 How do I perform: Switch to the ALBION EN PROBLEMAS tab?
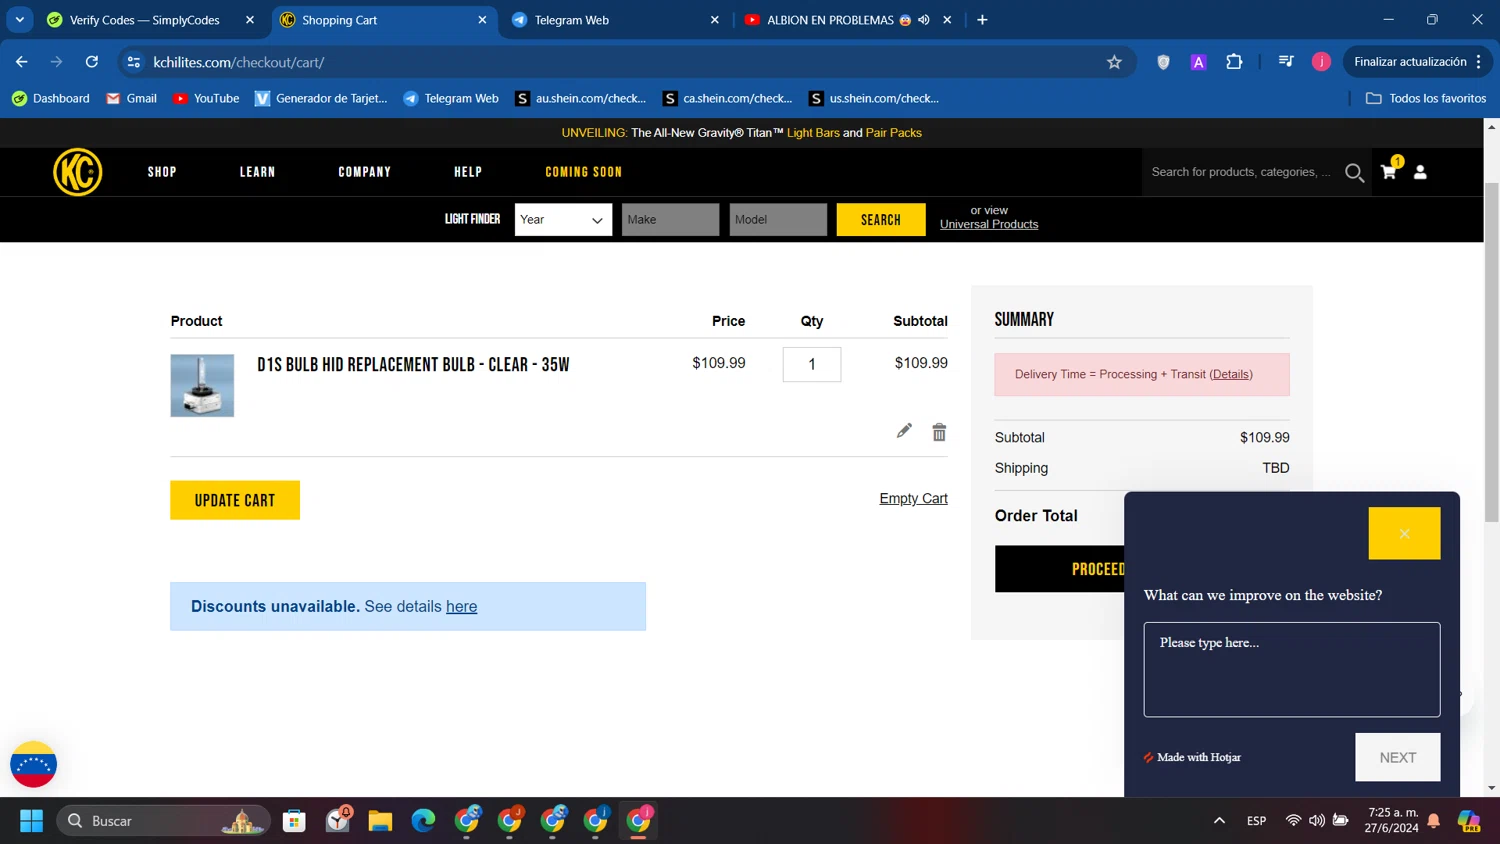tap(848, 20)
